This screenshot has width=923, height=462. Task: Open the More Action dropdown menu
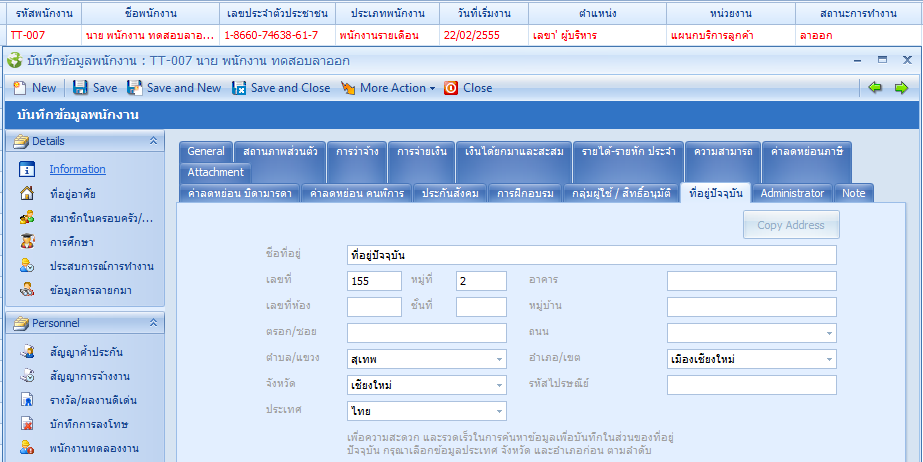(389, 88)
